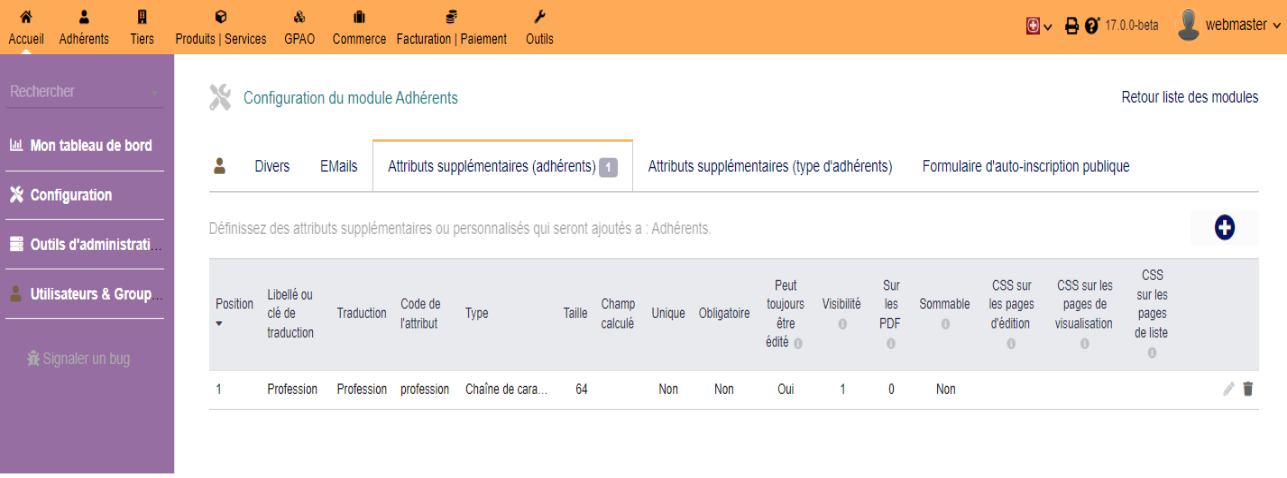Click the help icon beside version number

[x=1092, y=26]
